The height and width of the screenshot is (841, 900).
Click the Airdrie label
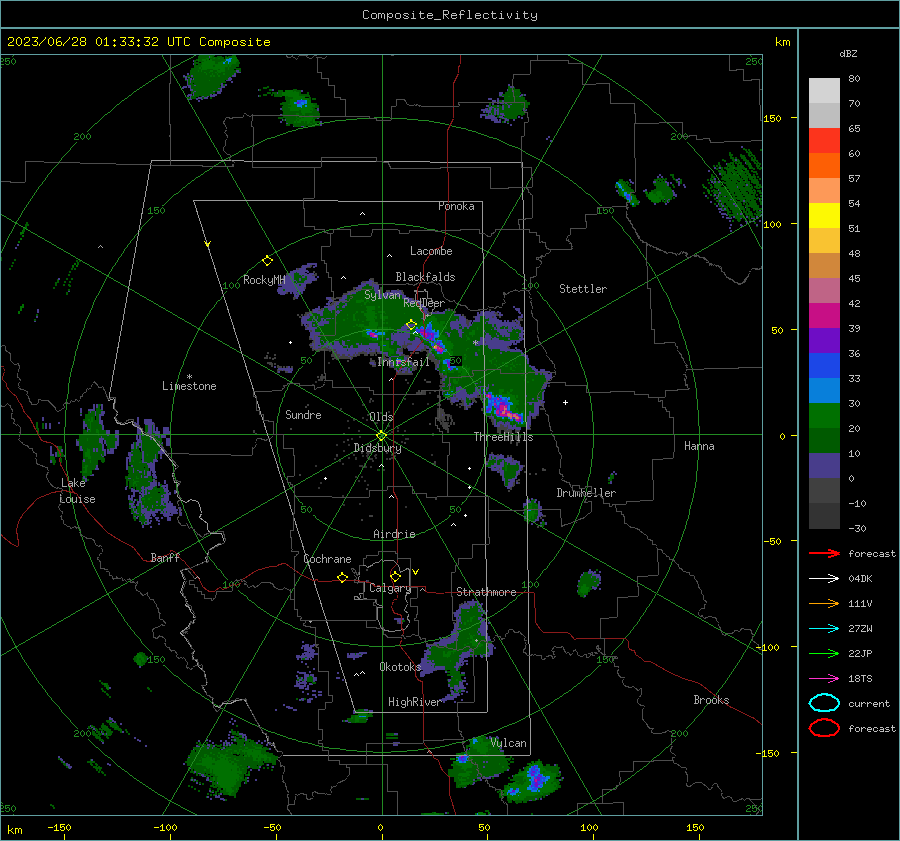[394, 534]
